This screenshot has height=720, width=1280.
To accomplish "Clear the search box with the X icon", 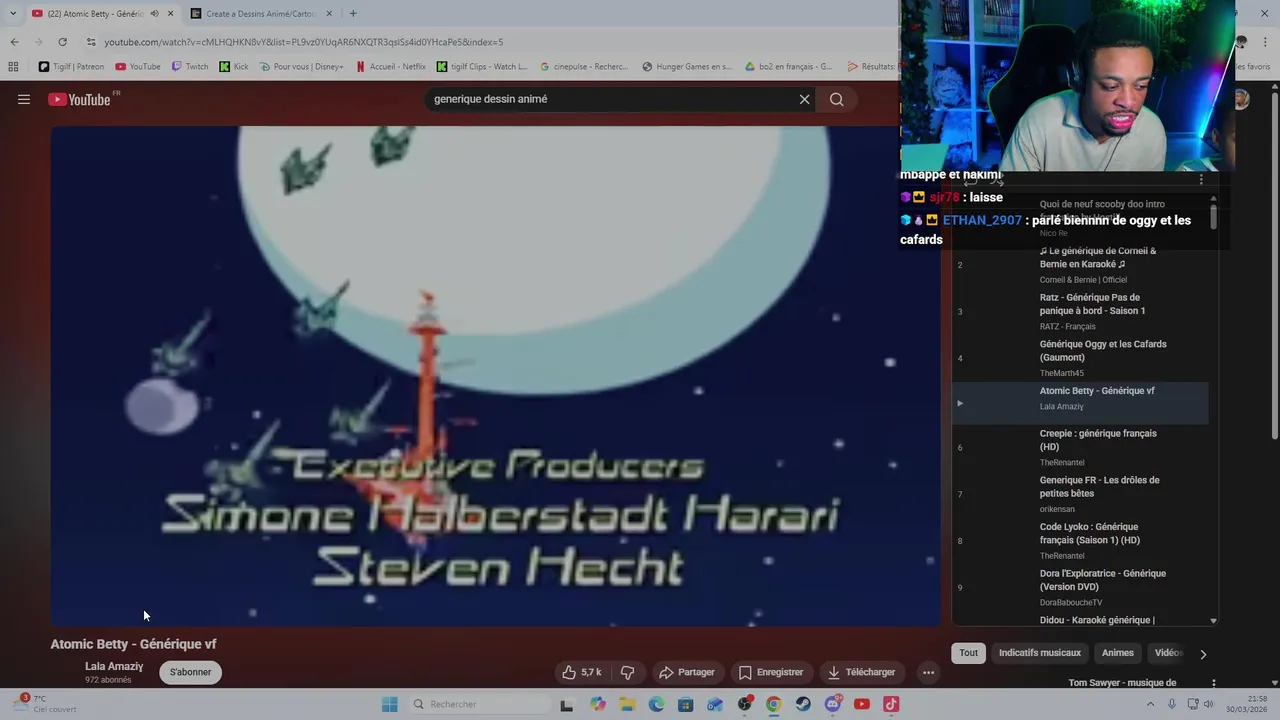I will 804,99.
